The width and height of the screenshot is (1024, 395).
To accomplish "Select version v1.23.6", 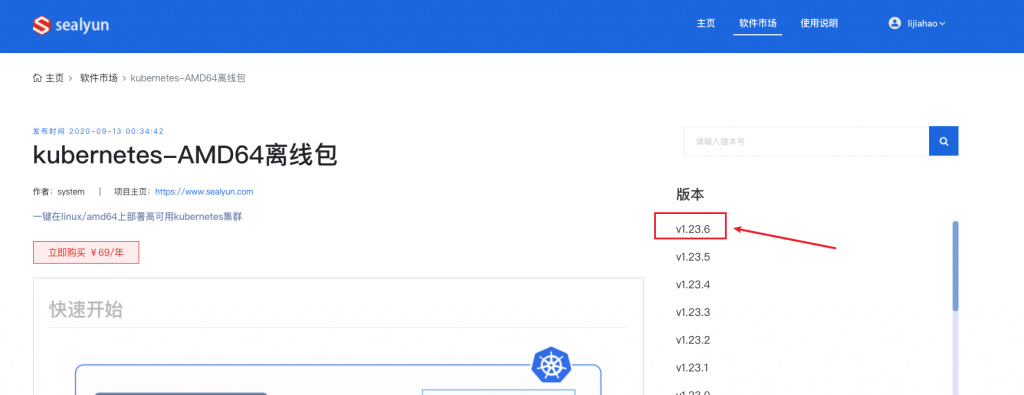I will 693,229.
